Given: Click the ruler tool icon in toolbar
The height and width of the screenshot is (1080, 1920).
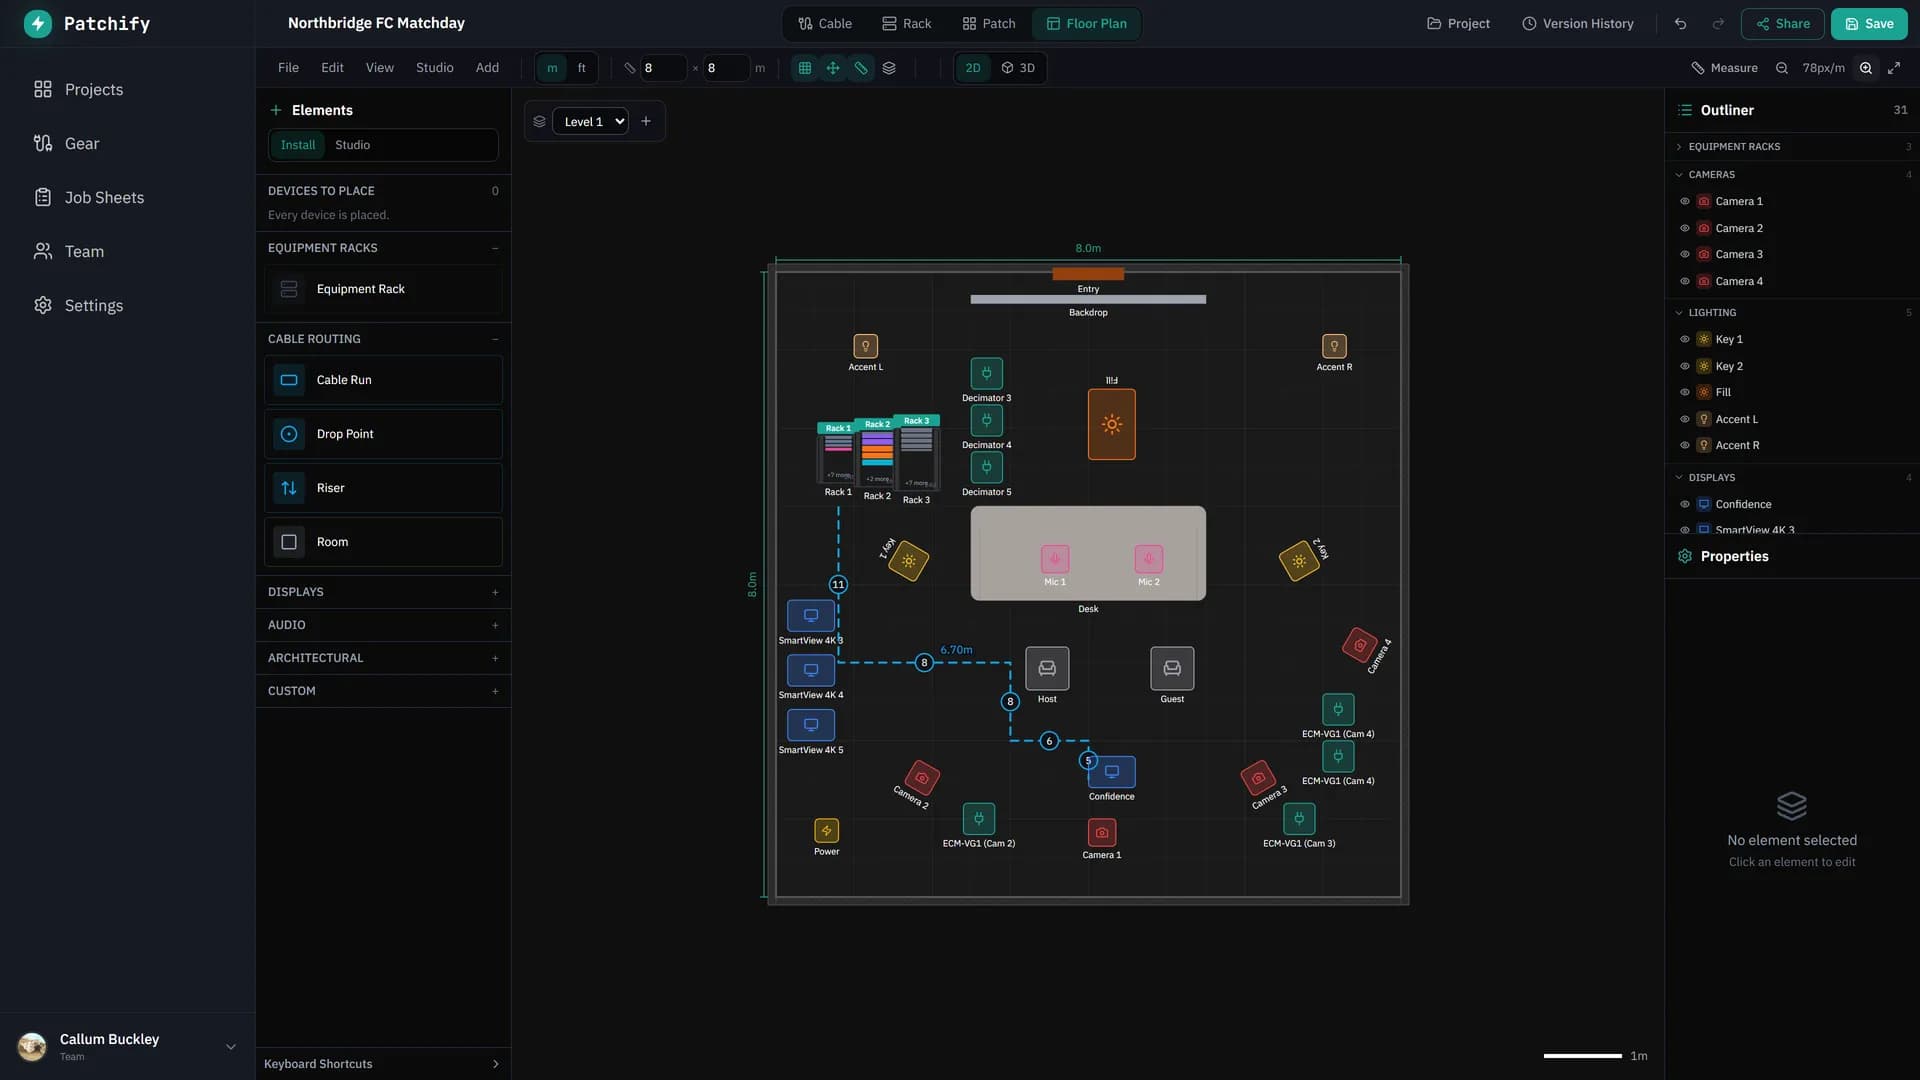Looking at the screenshot, I should (860, 68).
